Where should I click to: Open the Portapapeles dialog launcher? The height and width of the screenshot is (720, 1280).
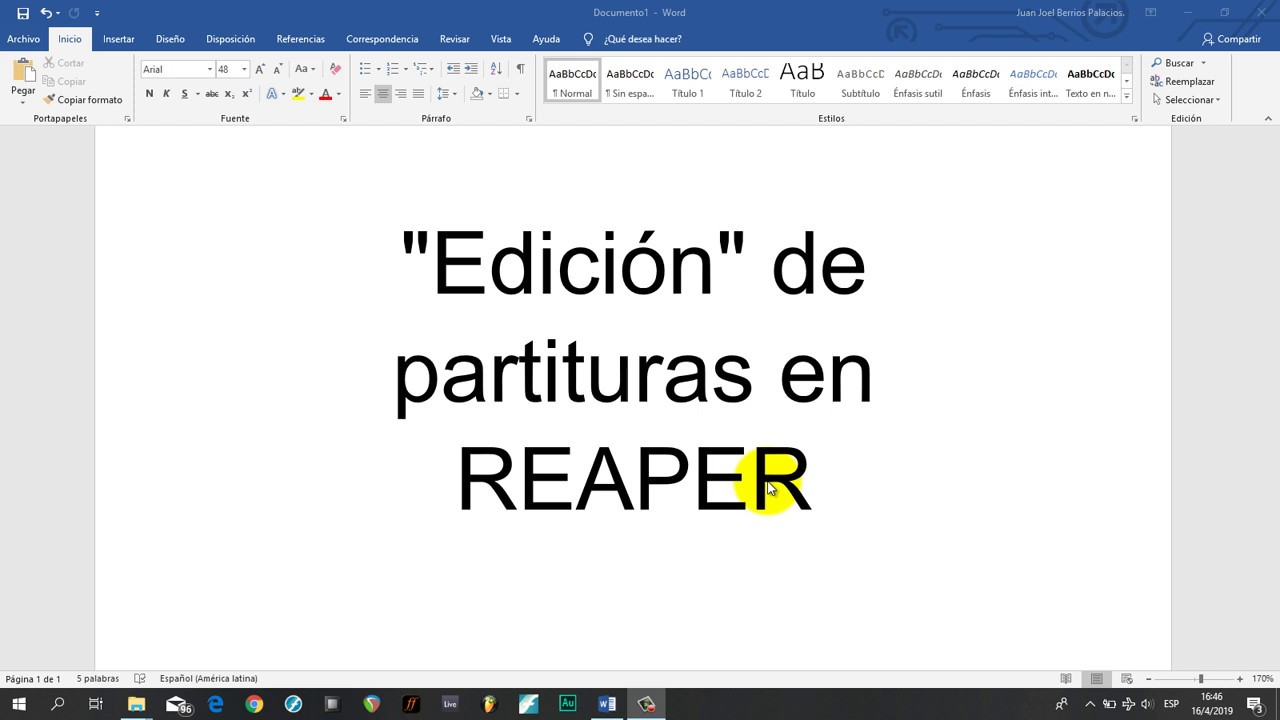tap(127, 119)
